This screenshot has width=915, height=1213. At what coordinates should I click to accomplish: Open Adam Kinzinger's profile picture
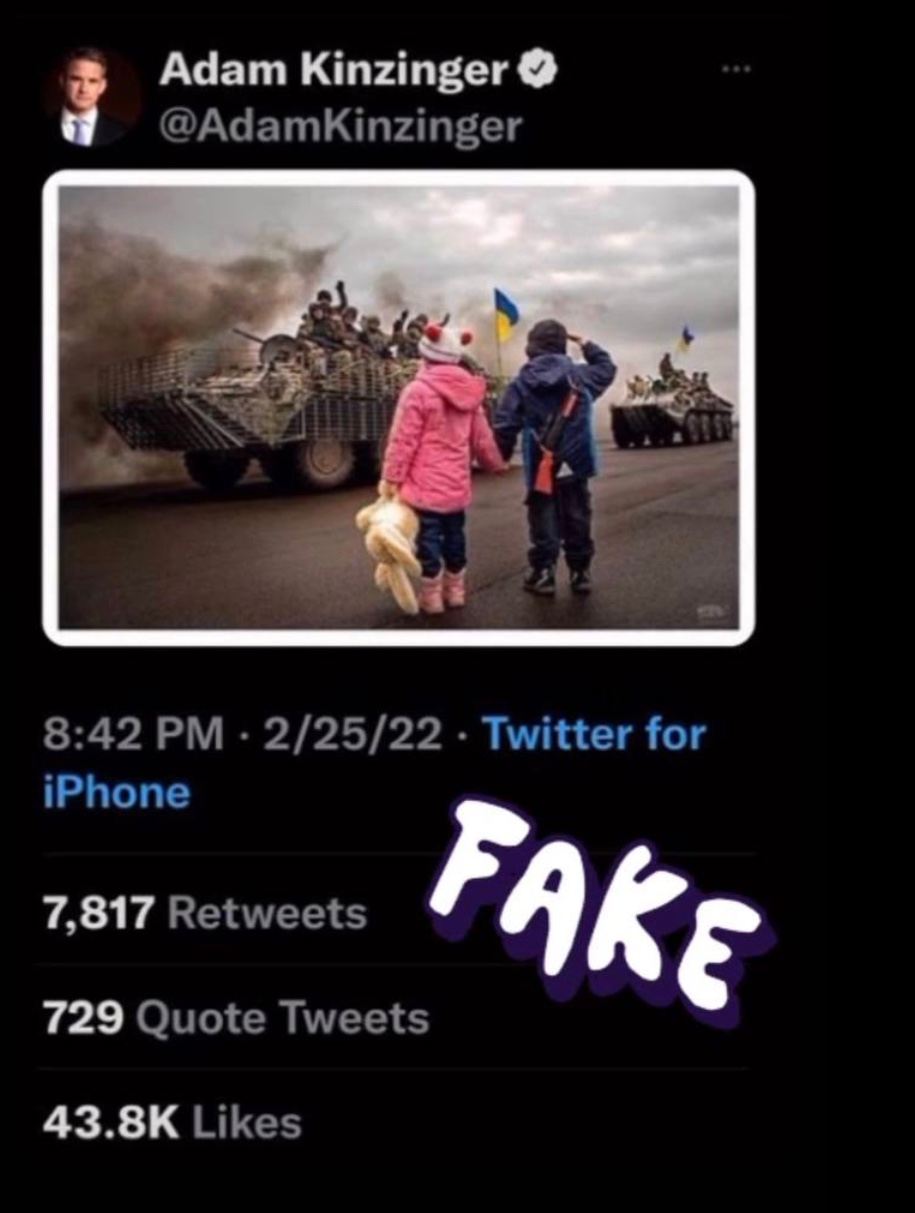click(91, 97)
